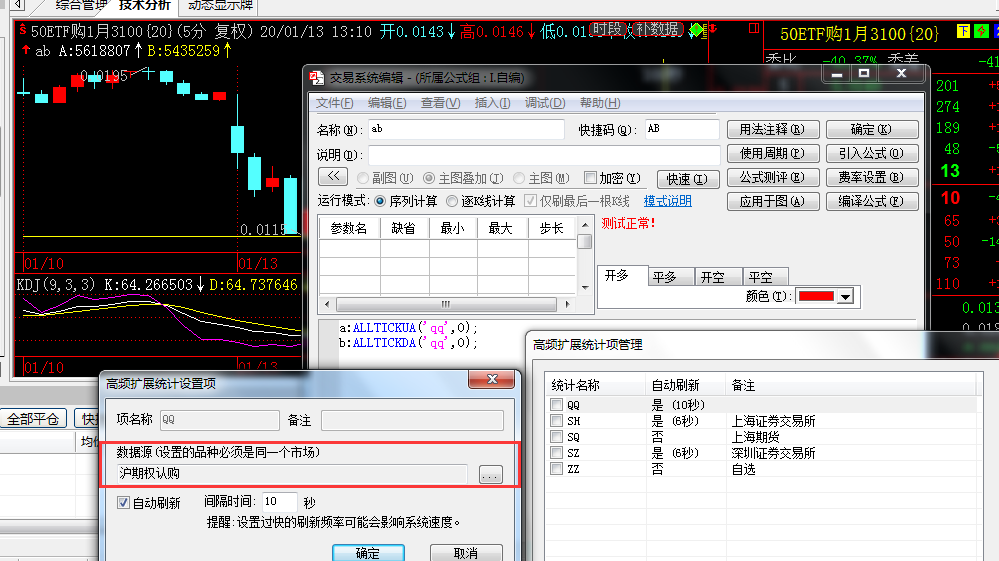Check the SH statistics item checkbox
The image size is (999, 561).
(x=556, y=421)
